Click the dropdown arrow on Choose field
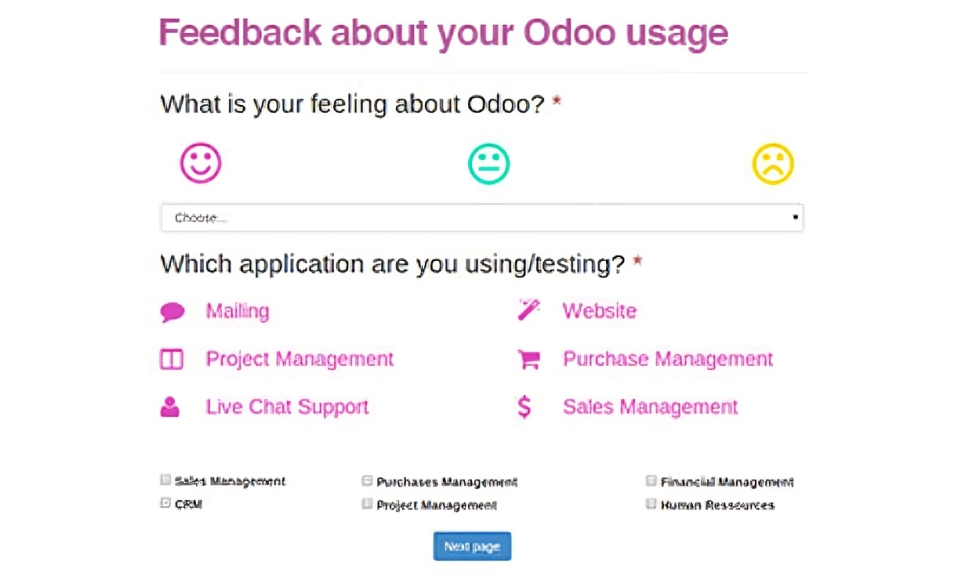 [x=795, y=217]
